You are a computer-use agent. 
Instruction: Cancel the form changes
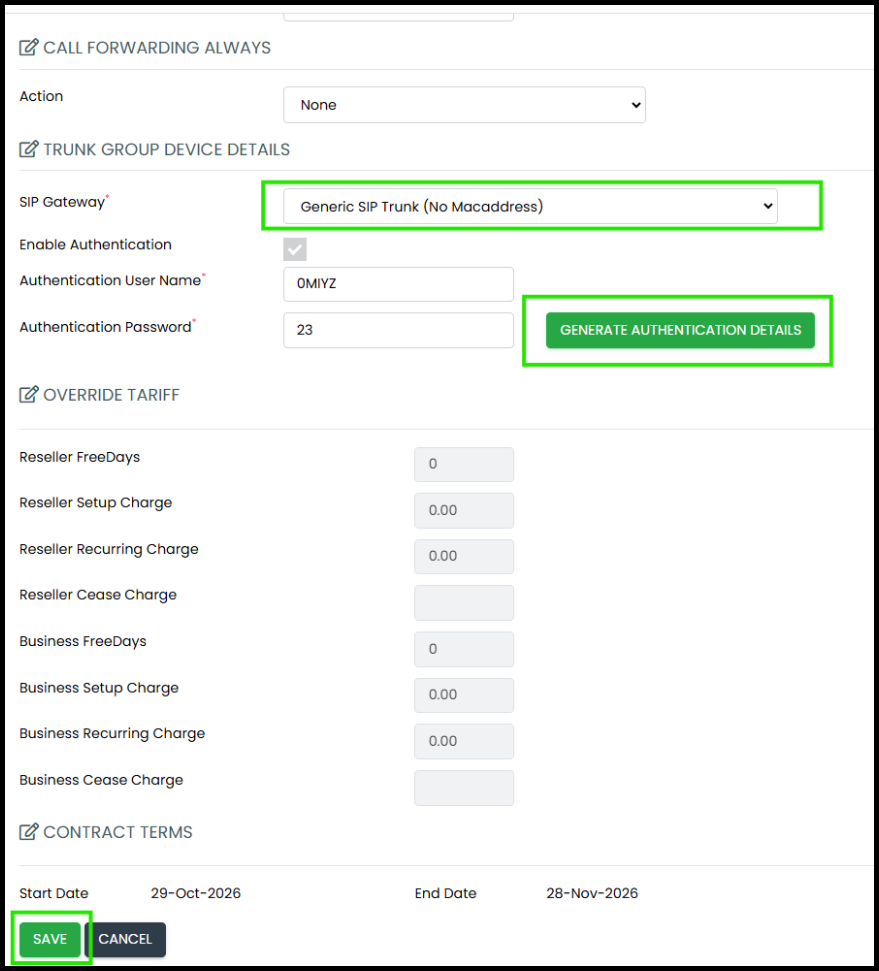(125, 939)
